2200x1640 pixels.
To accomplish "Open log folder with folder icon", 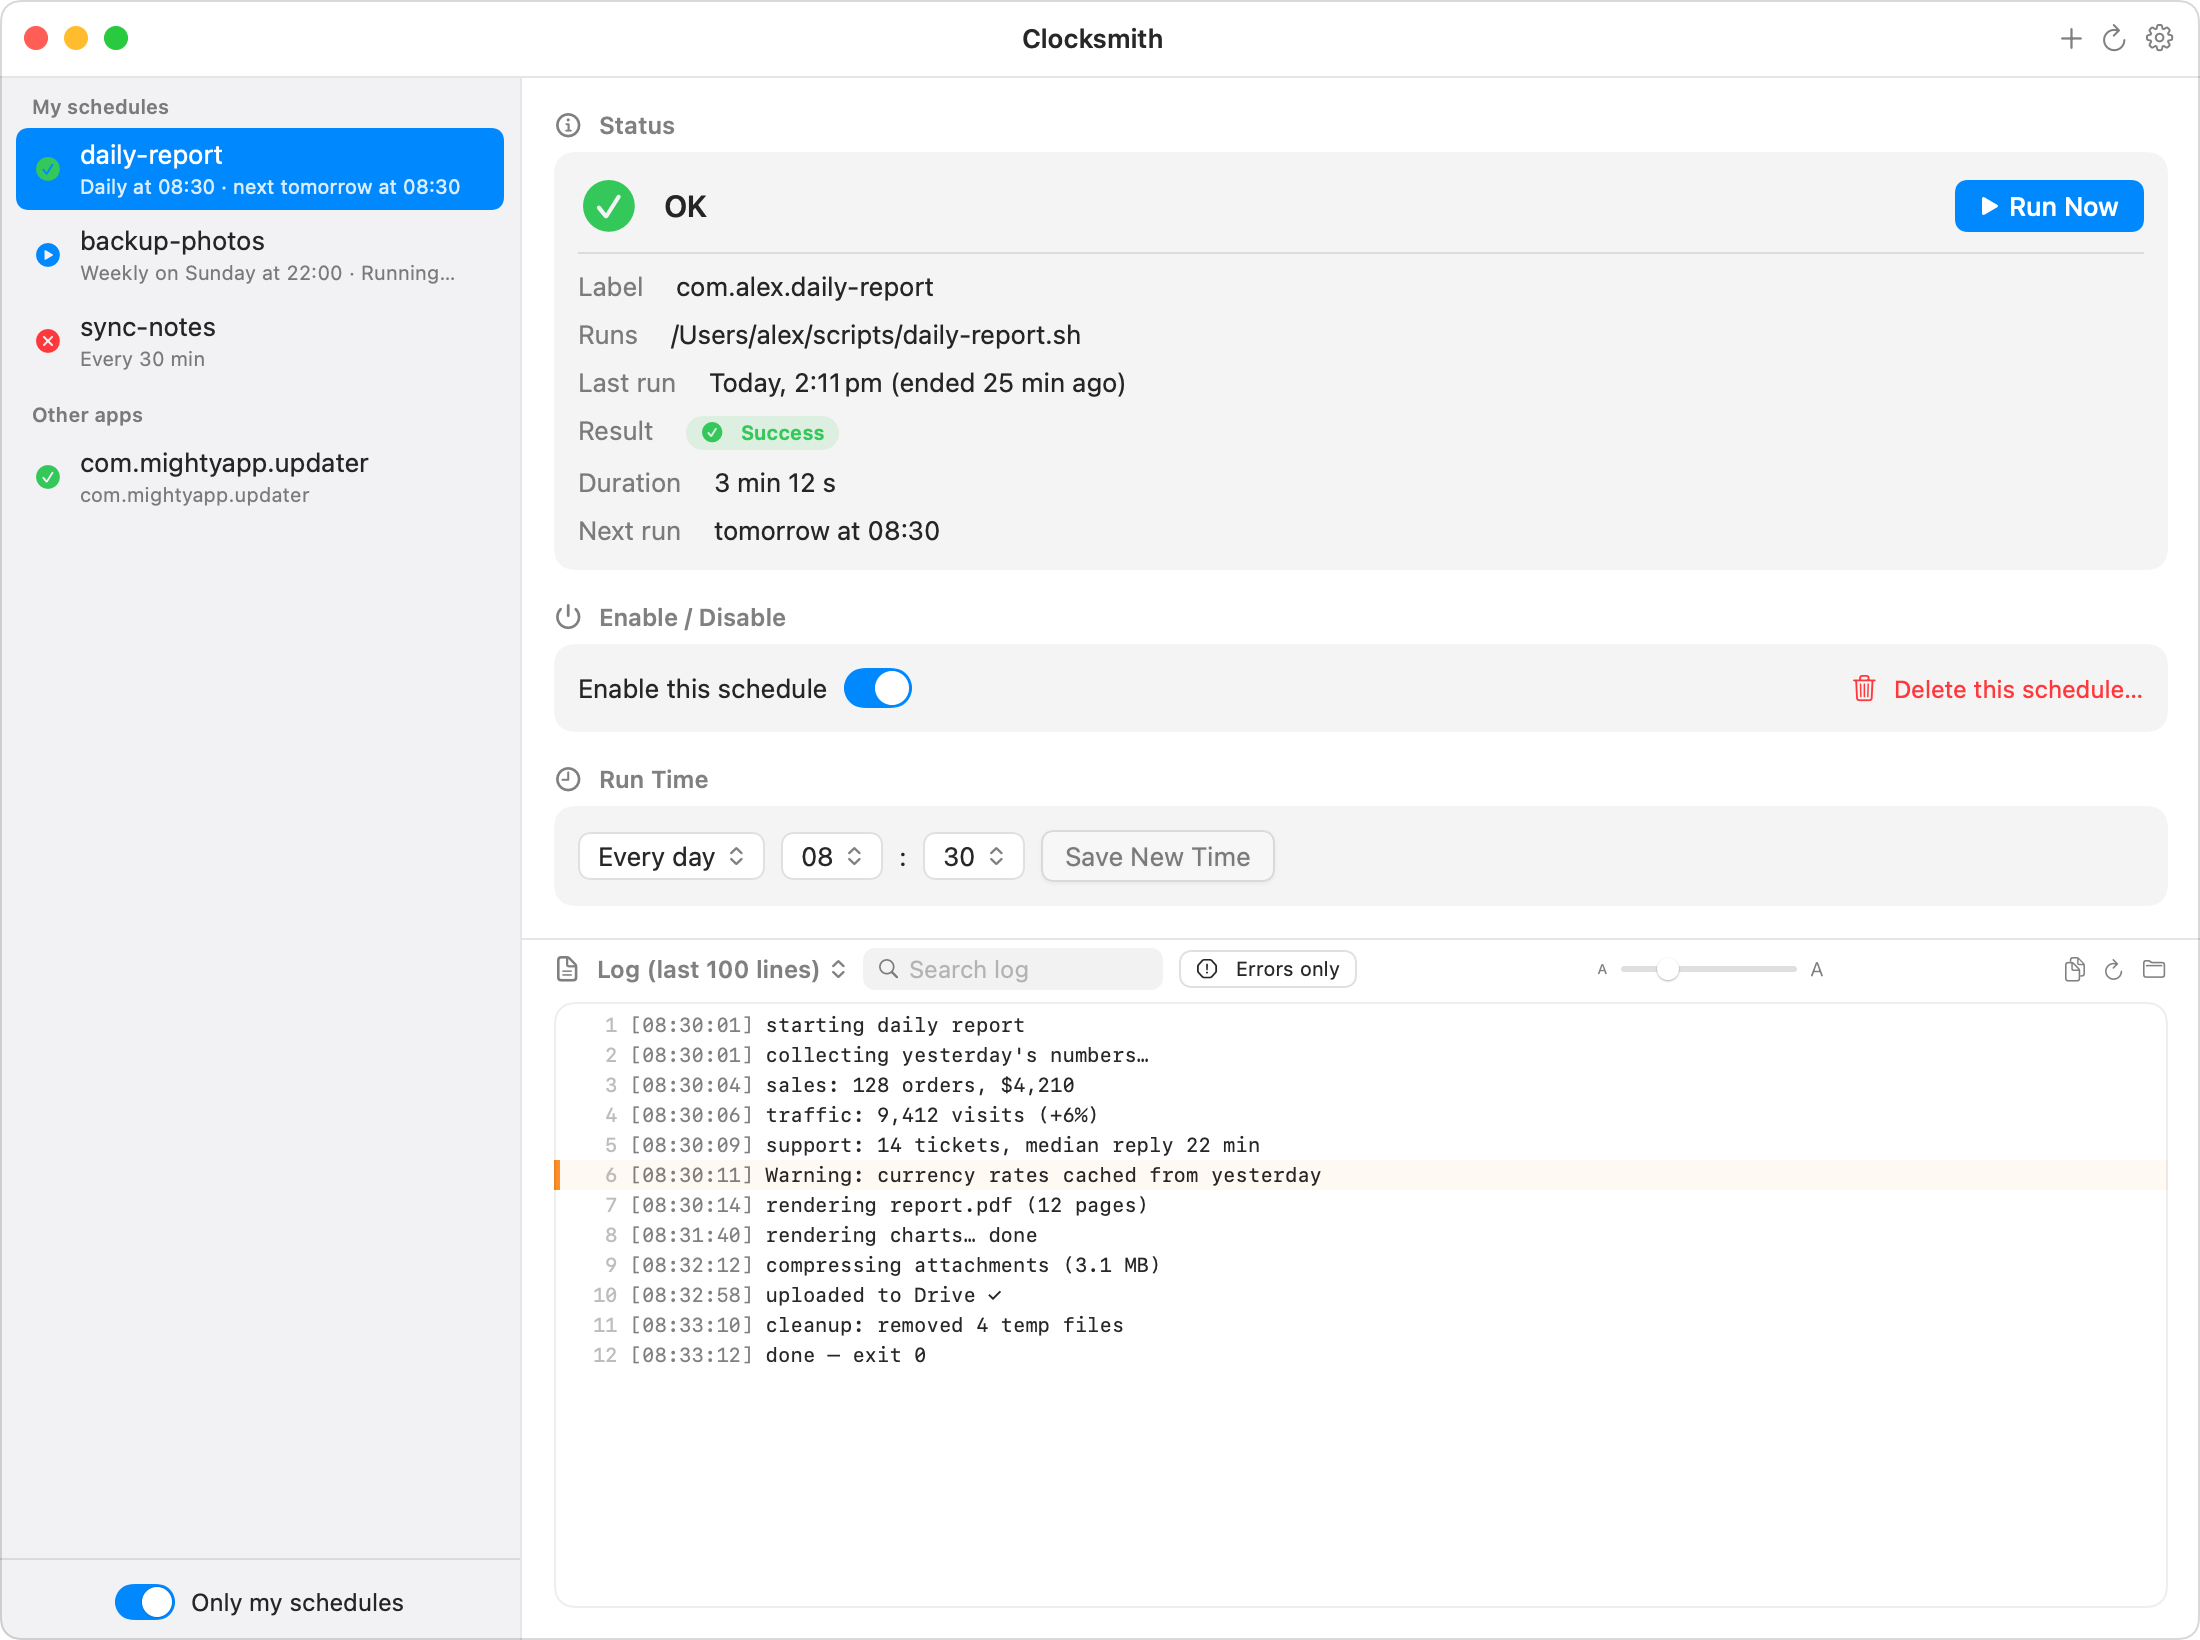I will click(x=2154, y=969).
